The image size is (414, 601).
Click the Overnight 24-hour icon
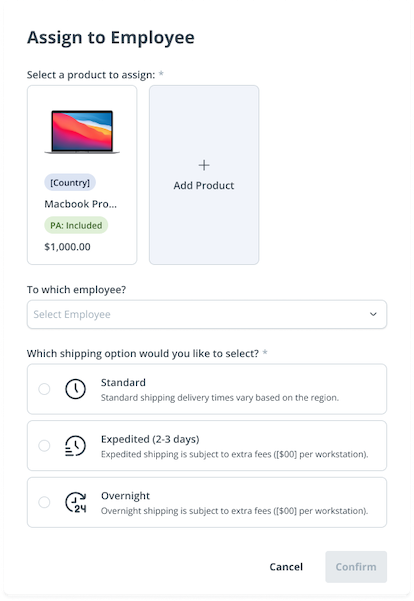[x=76, y=502]
